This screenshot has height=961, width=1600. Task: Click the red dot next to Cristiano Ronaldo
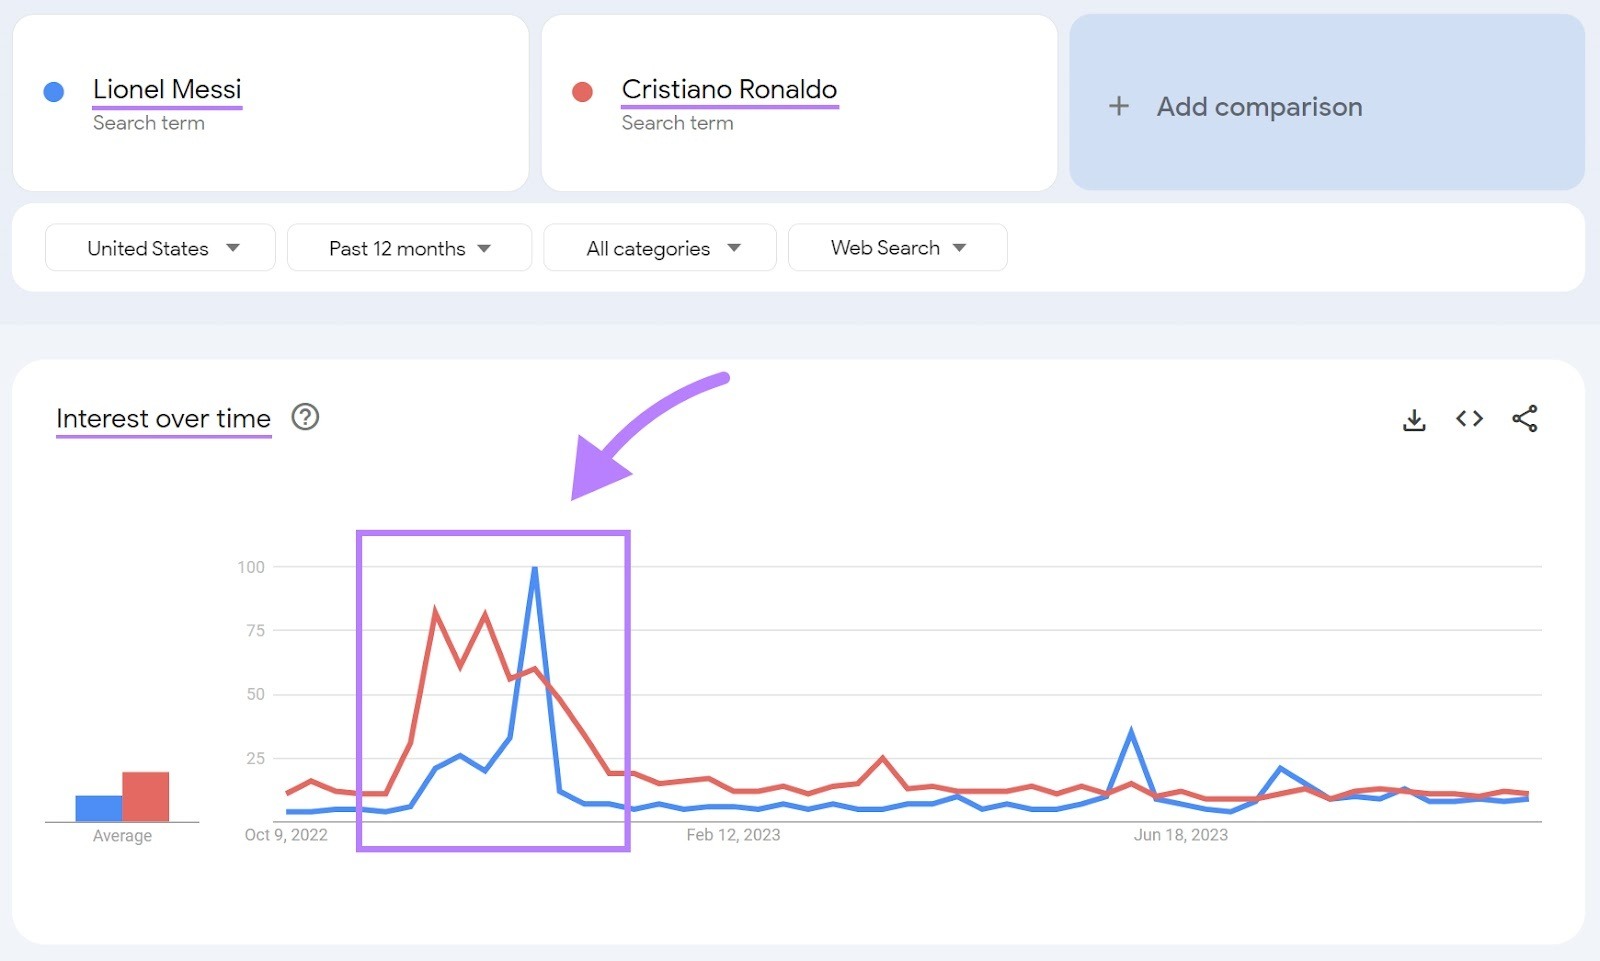click(583, 90)
